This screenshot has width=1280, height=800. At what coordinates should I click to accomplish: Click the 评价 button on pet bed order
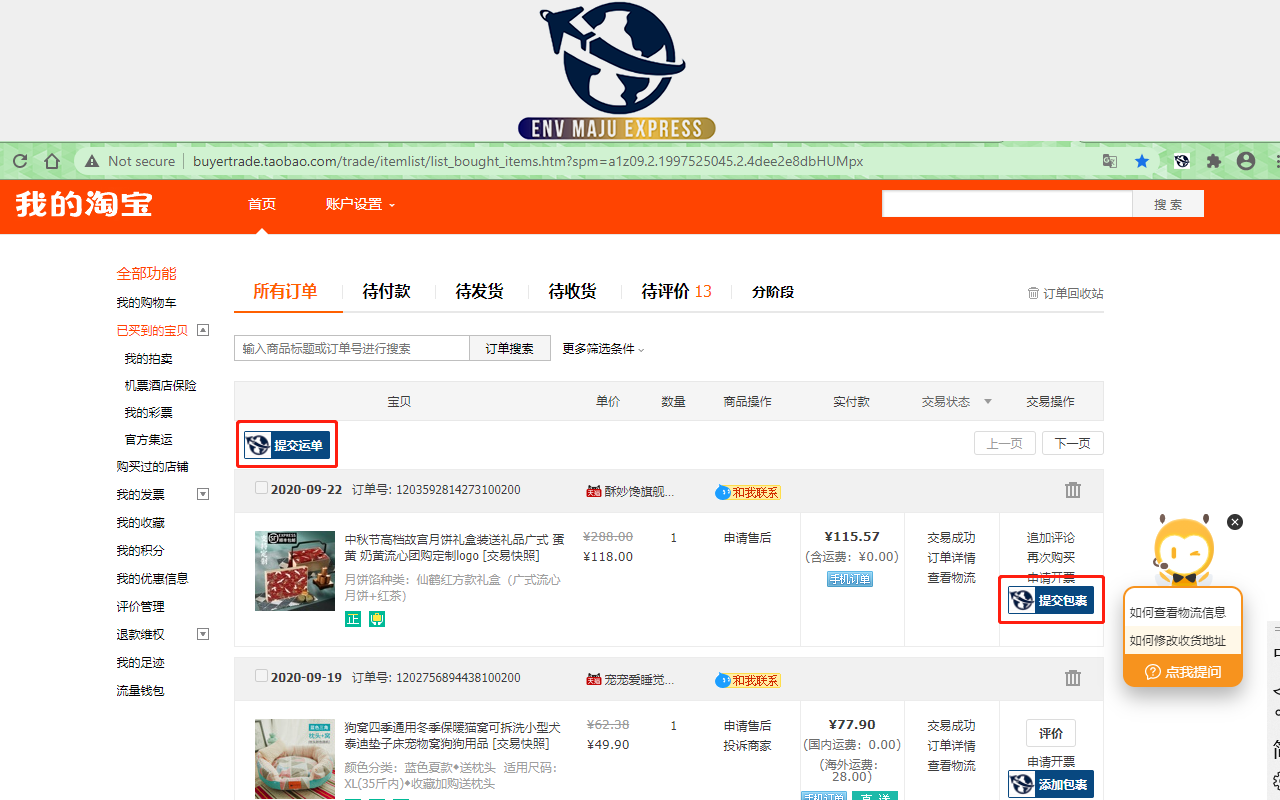tap(1051, 733)
